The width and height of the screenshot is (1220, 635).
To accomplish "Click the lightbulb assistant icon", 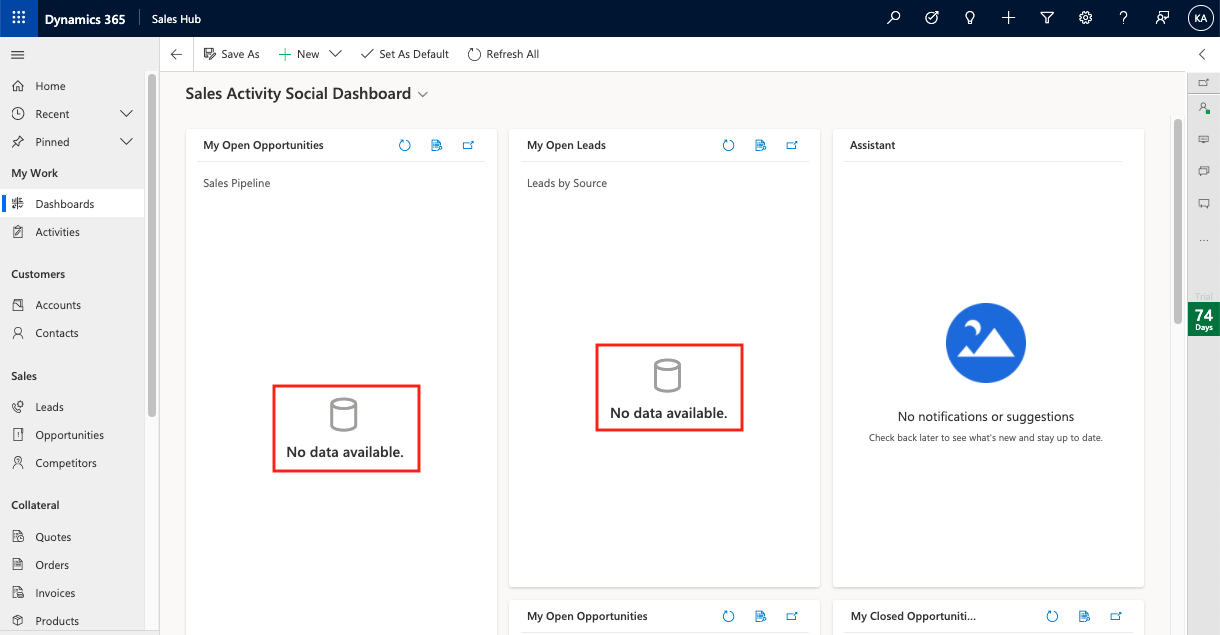I will pos(970,18).
